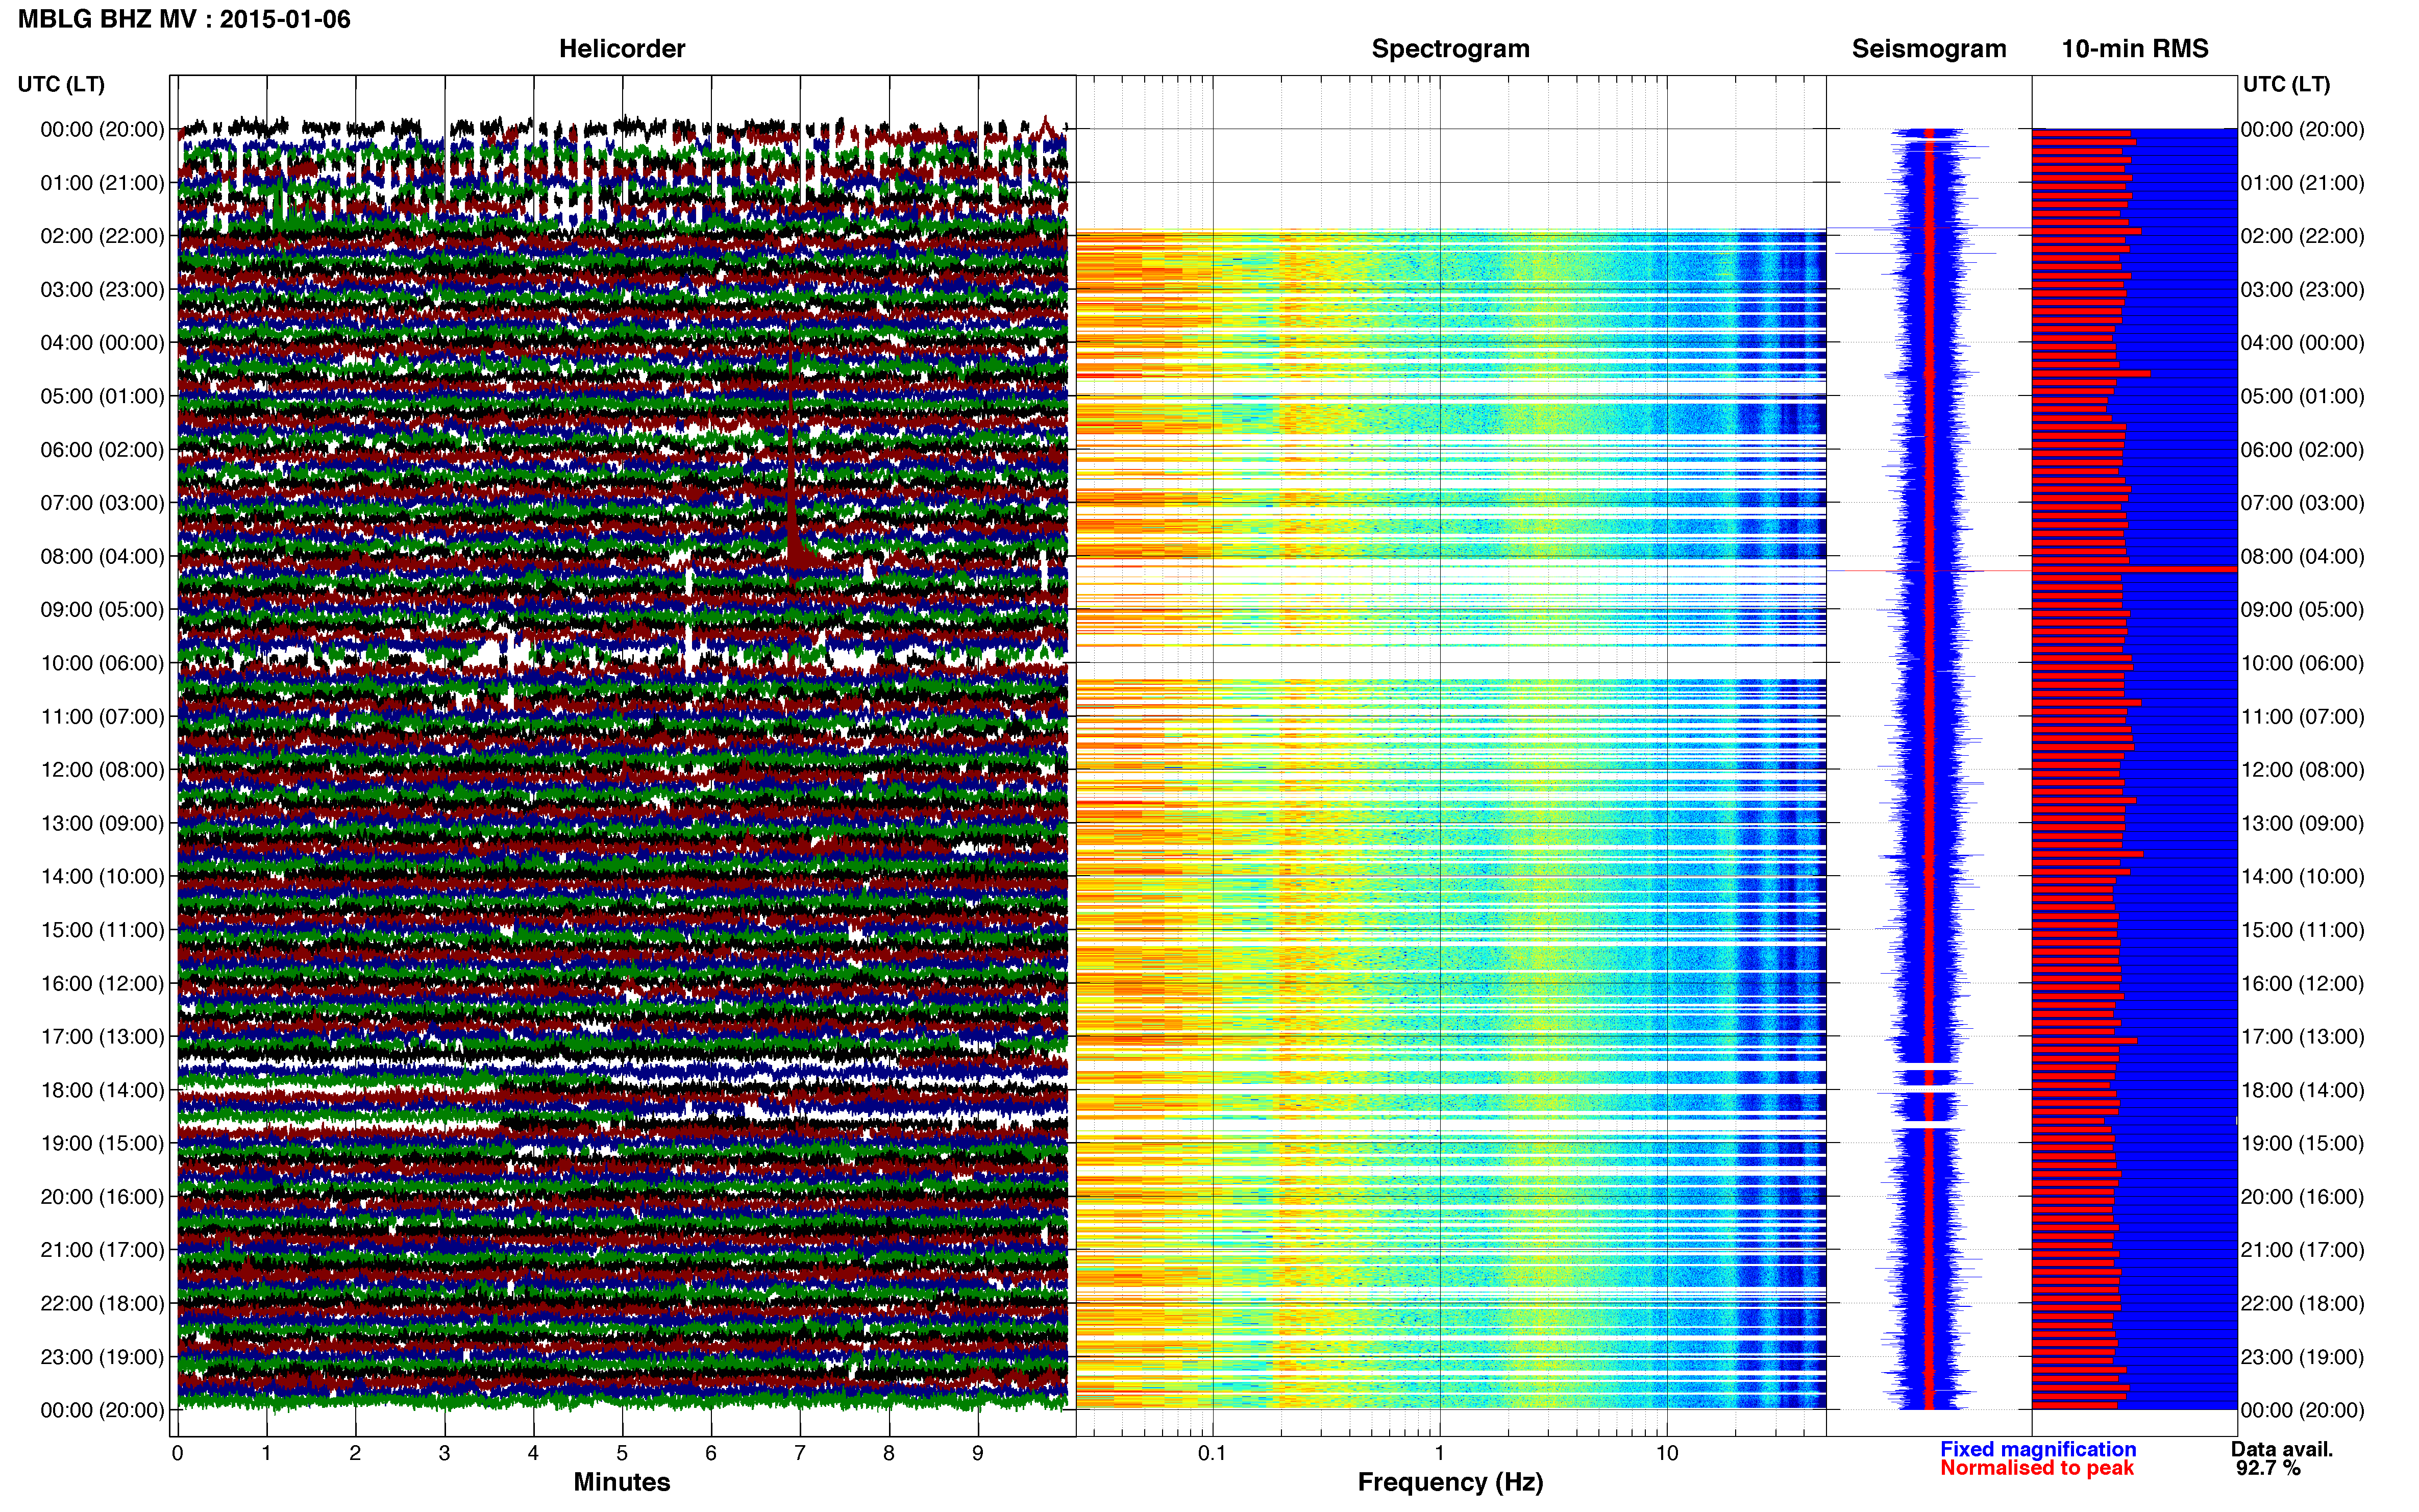2419x1512 pixels.
Task: Click the '5' tick on the Minutes axis
Action: click(x=622, y=1454)
